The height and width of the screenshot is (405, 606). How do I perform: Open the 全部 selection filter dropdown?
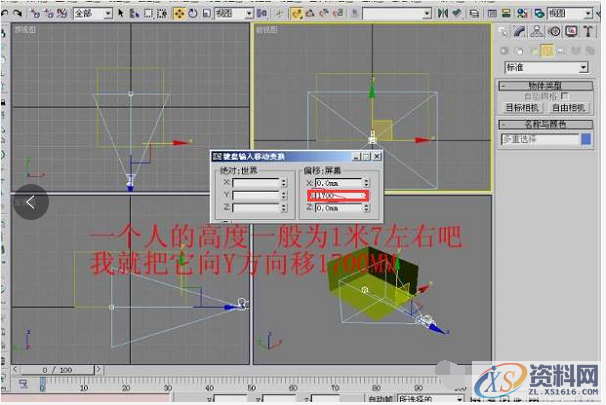[93, 14]
